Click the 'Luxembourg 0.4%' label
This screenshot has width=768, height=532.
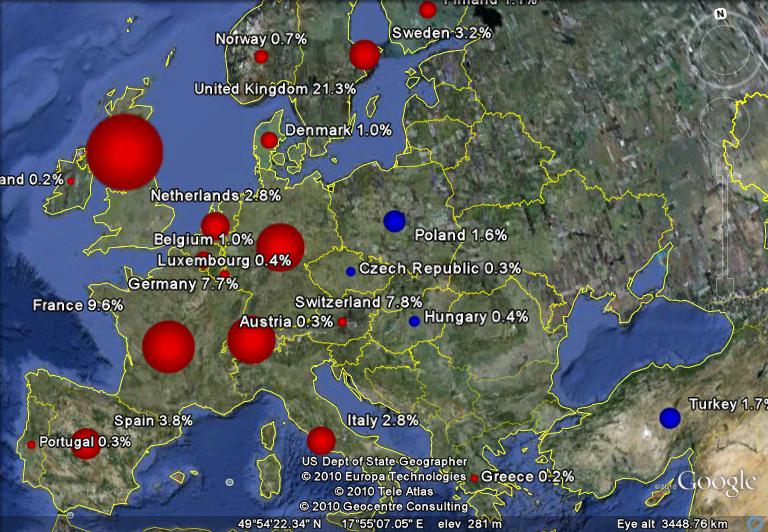pos(224,261)
